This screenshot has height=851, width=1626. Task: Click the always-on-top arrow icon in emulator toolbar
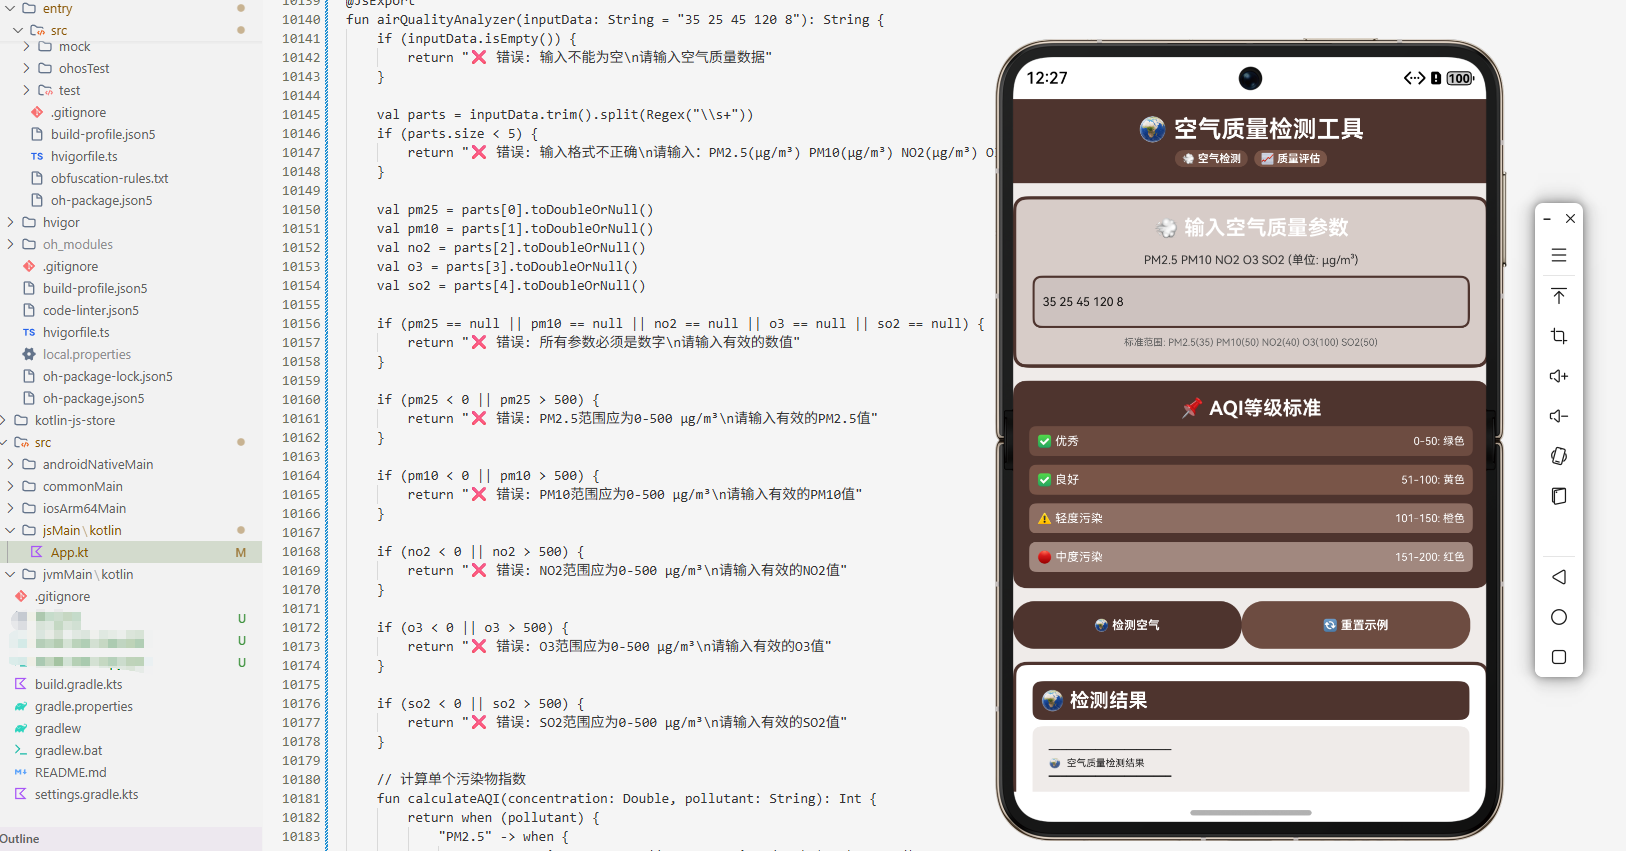1558,296
